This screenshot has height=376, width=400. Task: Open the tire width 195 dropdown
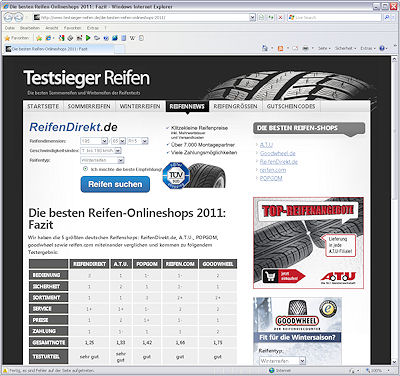pyautogui.click(x=94, y=141)
